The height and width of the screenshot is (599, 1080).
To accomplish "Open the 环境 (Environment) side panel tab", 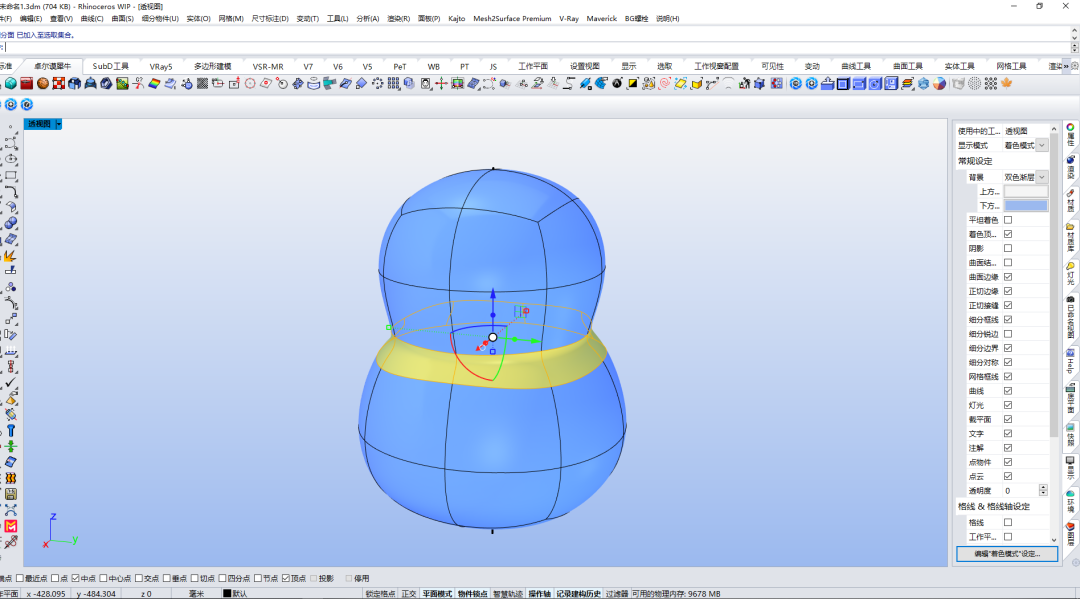I will click(1071, 502).
